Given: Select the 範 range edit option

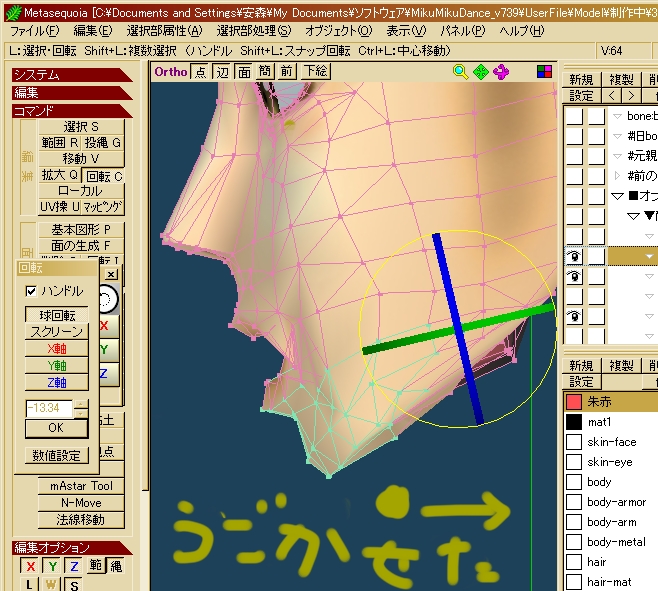Looking at the screenshot, I should pos(95,565).
